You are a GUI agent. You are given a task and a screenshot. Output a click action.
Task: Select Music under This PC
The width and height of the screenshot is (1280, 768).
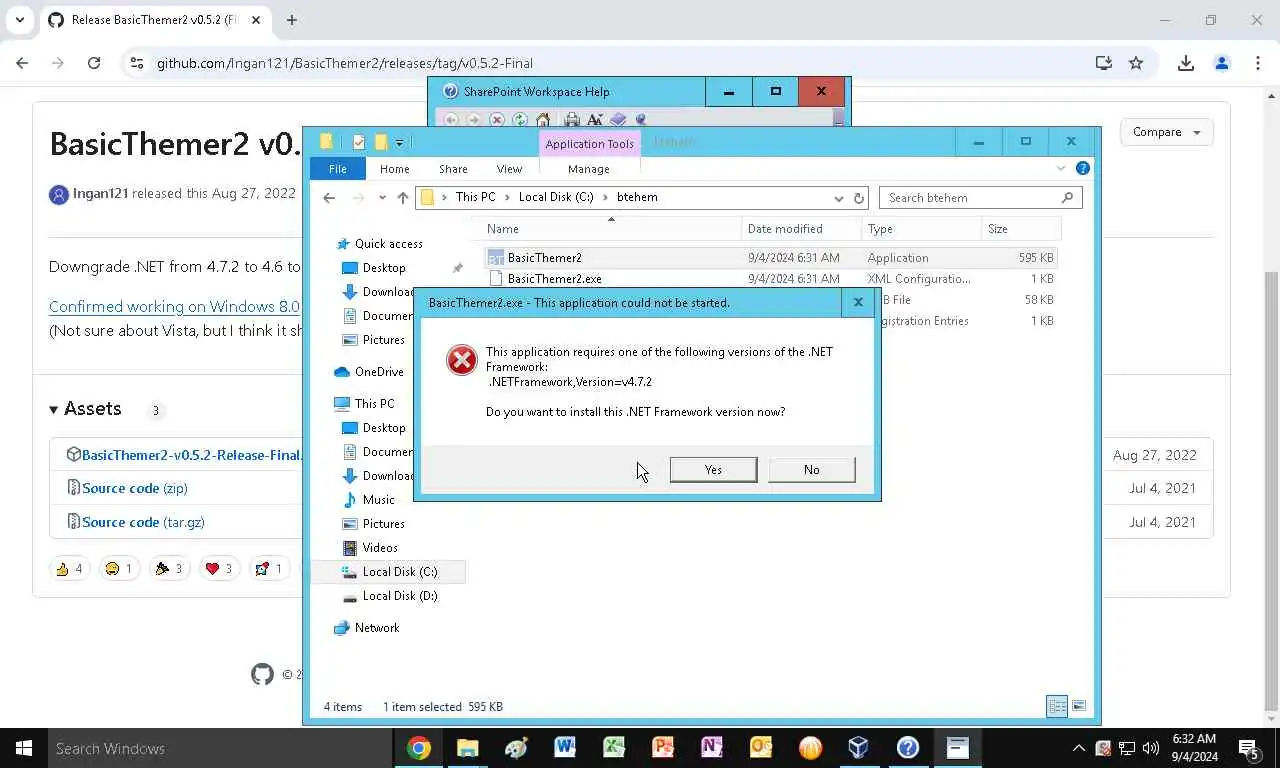click(x=378, y=500)
